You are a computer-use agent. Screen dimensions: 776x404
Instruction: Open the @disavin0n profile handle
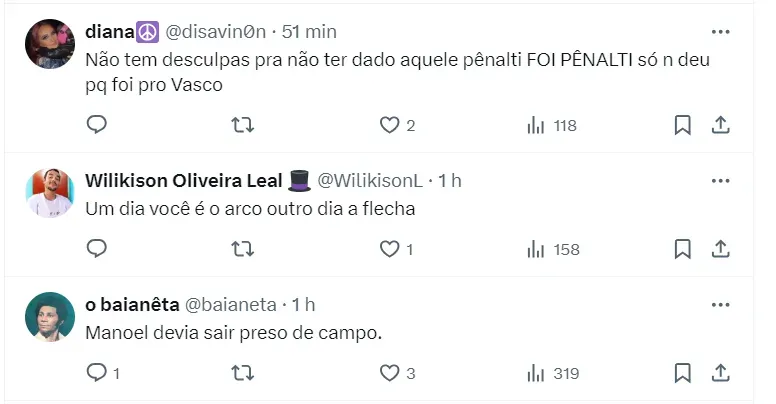coord(215,31)
